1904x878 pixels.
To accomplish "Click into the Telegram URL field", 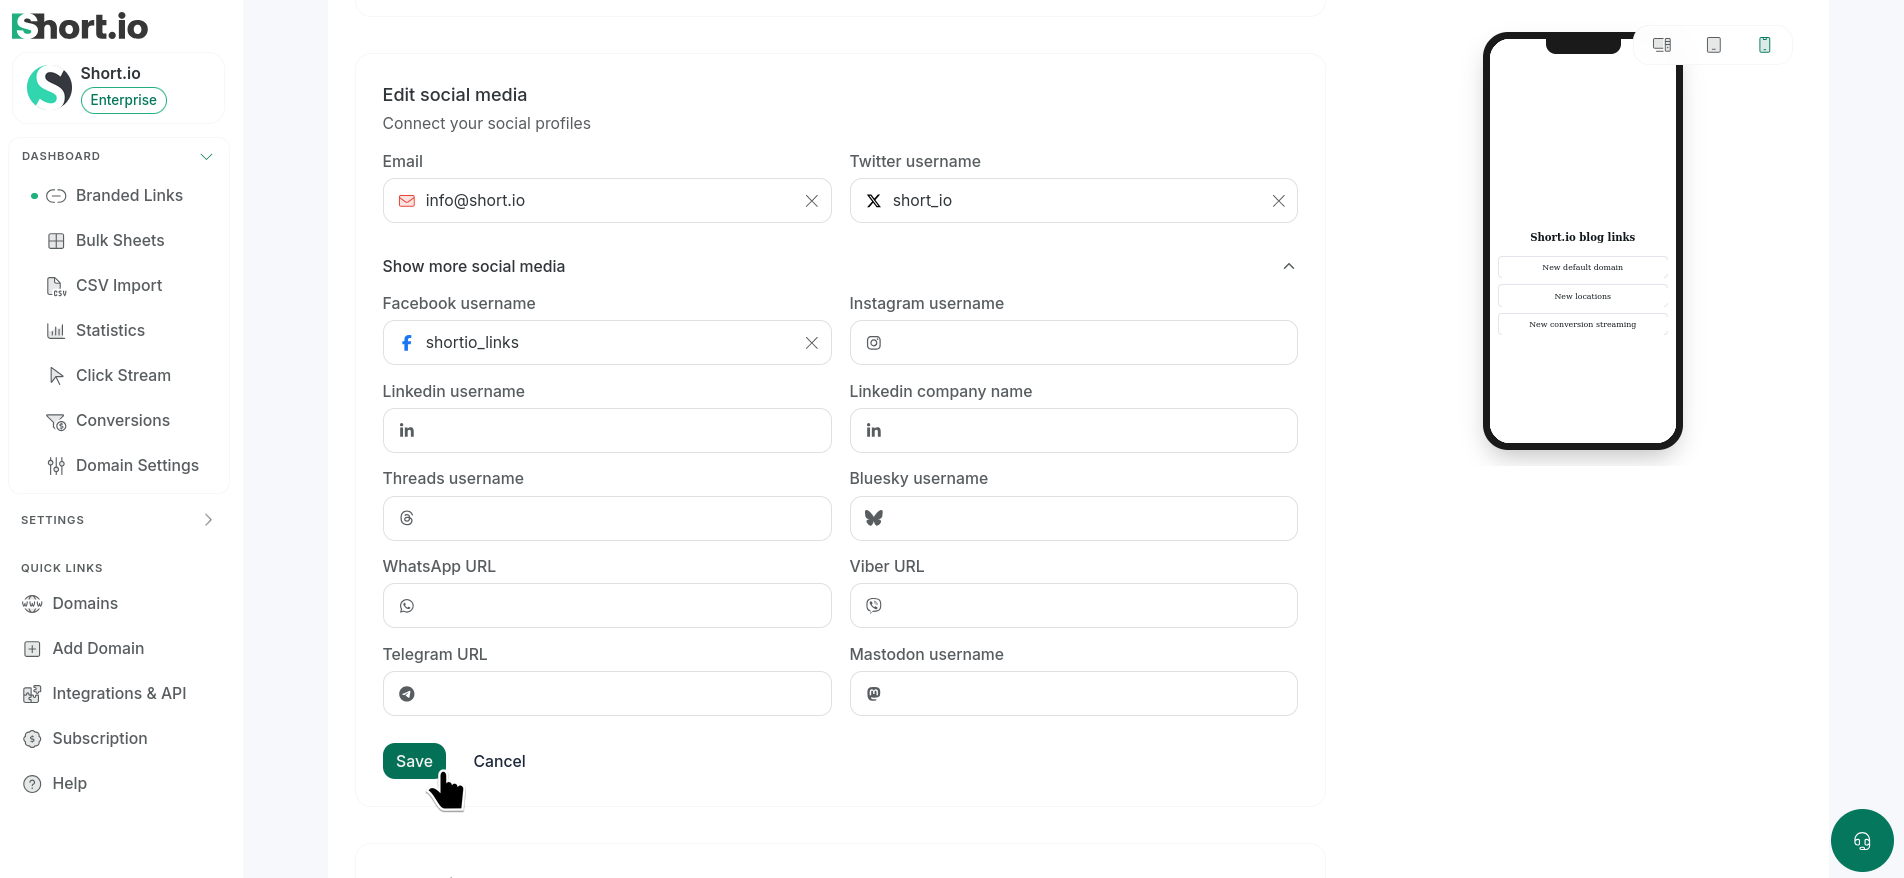I will [x=607, y=694].
